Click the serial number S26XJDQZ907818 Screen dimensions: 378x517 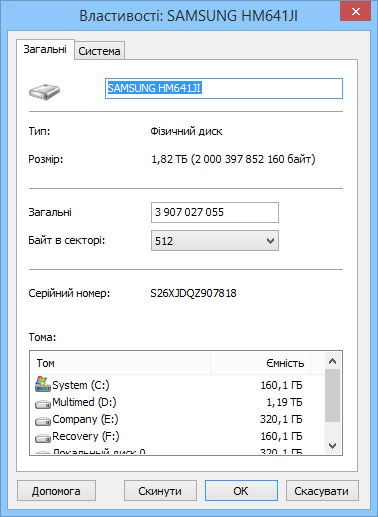pyautogui.click(x=193, y=293)
